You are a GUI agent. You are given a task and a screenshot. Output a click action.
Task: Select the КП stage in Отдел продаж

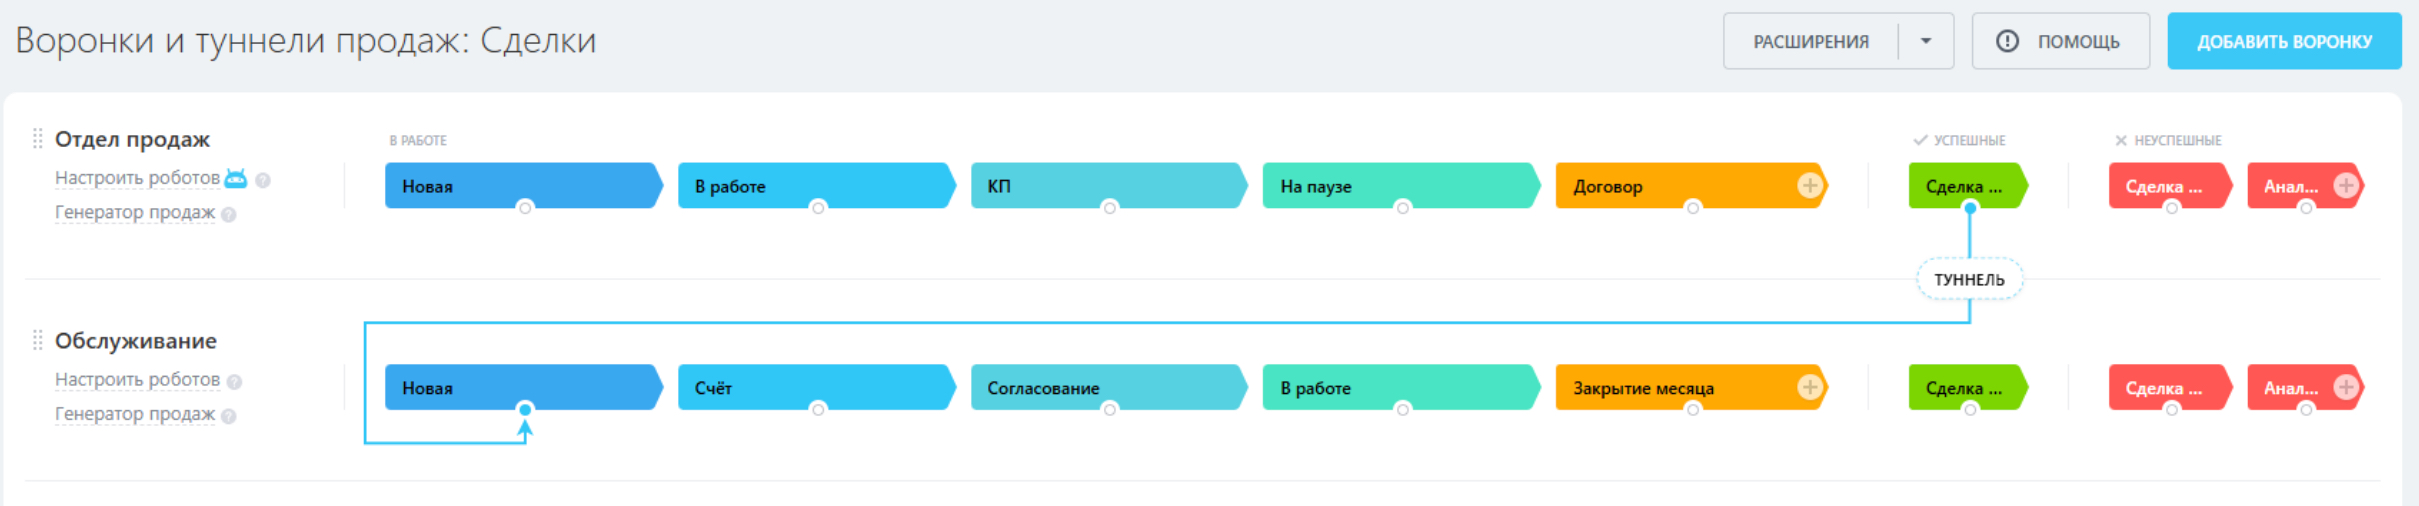1109,186
